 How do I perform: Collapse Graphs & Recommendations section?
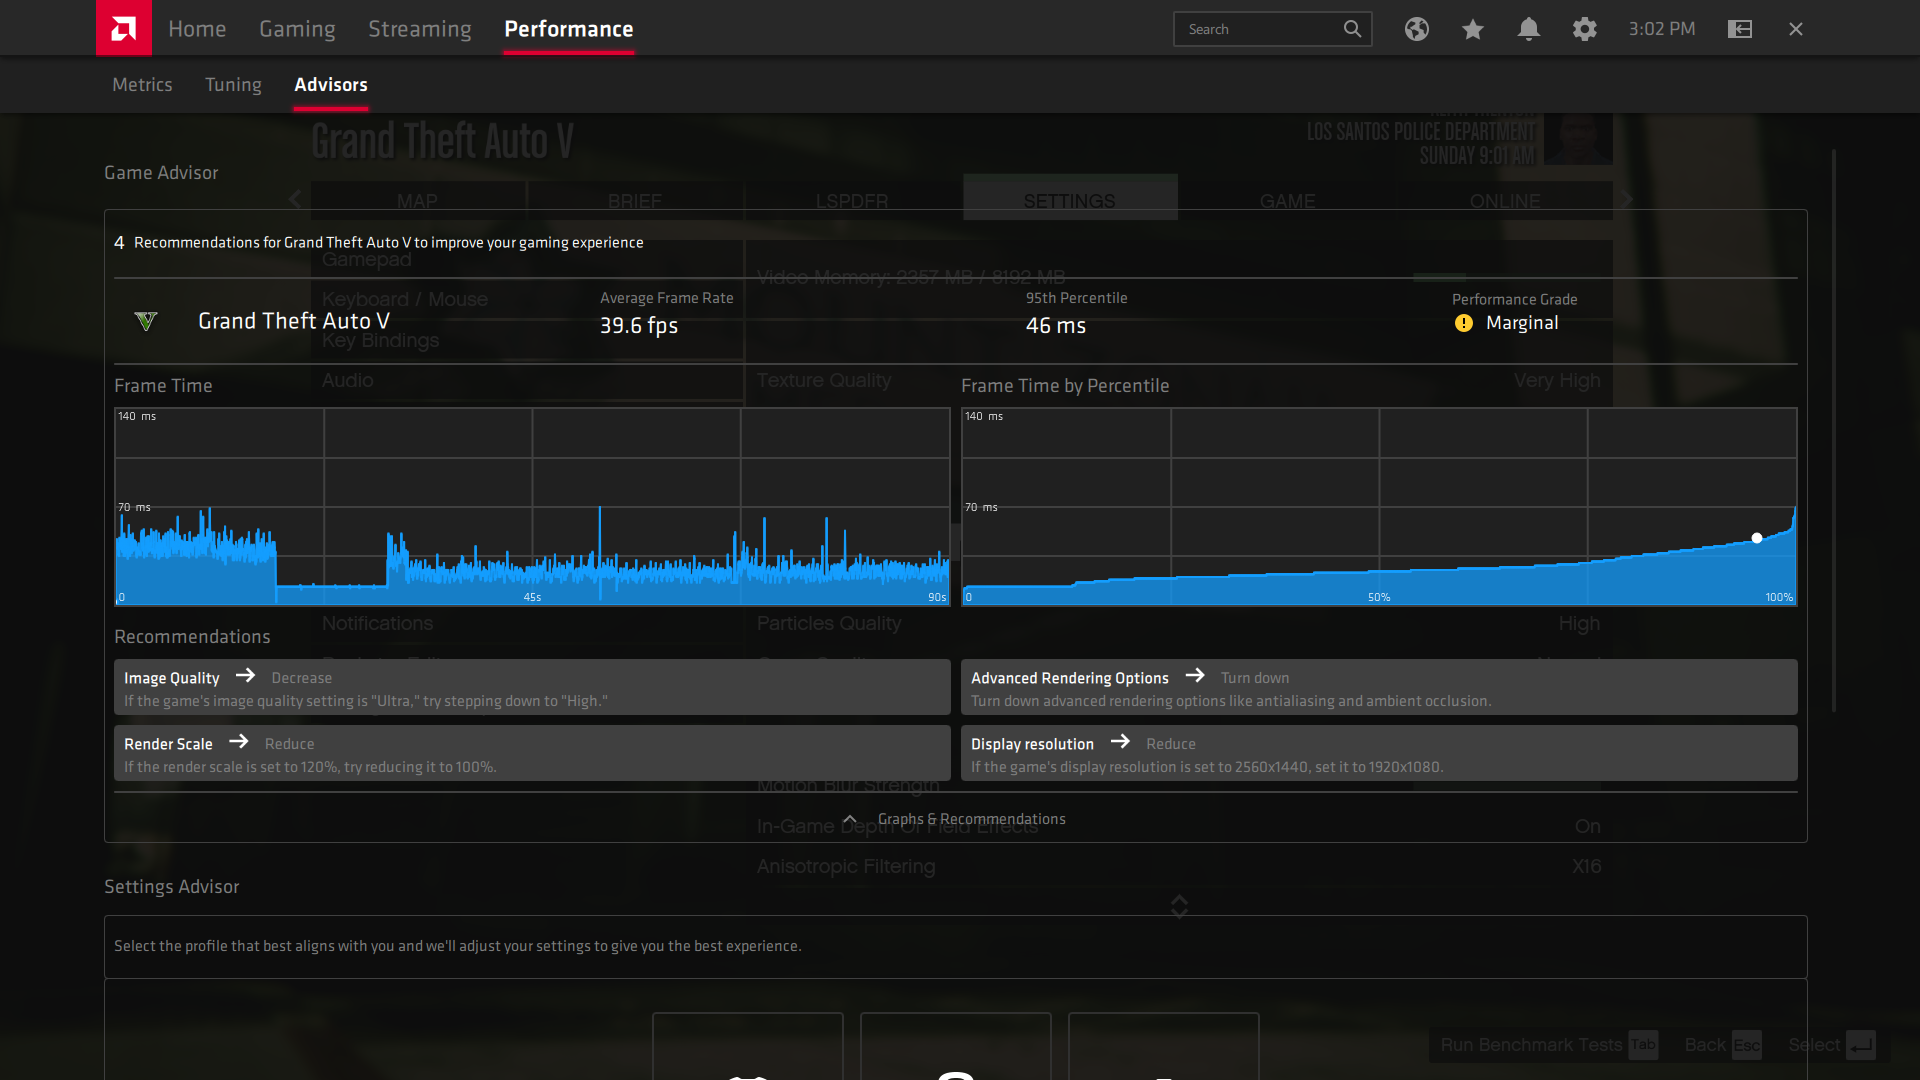(x=850, y=819)
